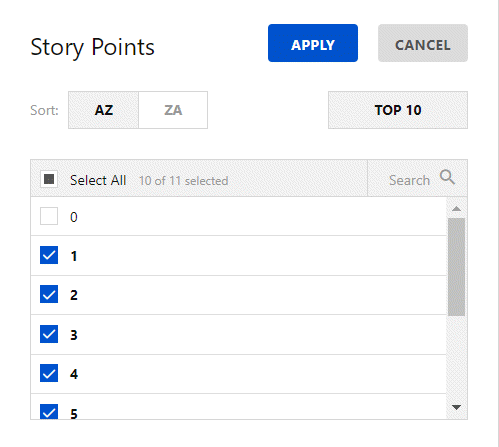Cancel the Story Points filter
Image resolution: width=499 pixels, height=447 pixels.
(423, 43)
